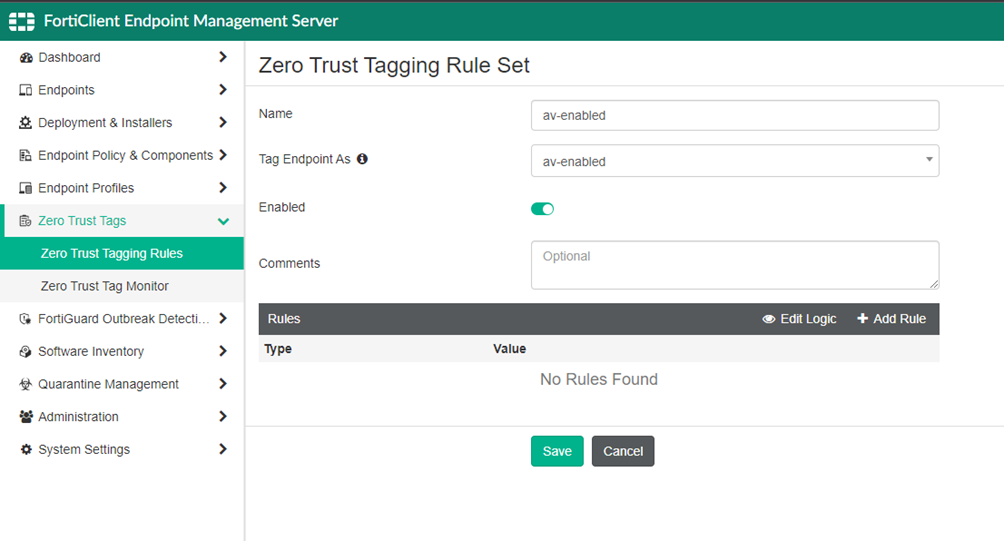
Task: Click the Dashboard gauge icon
Action: click(x=26, y=58)
